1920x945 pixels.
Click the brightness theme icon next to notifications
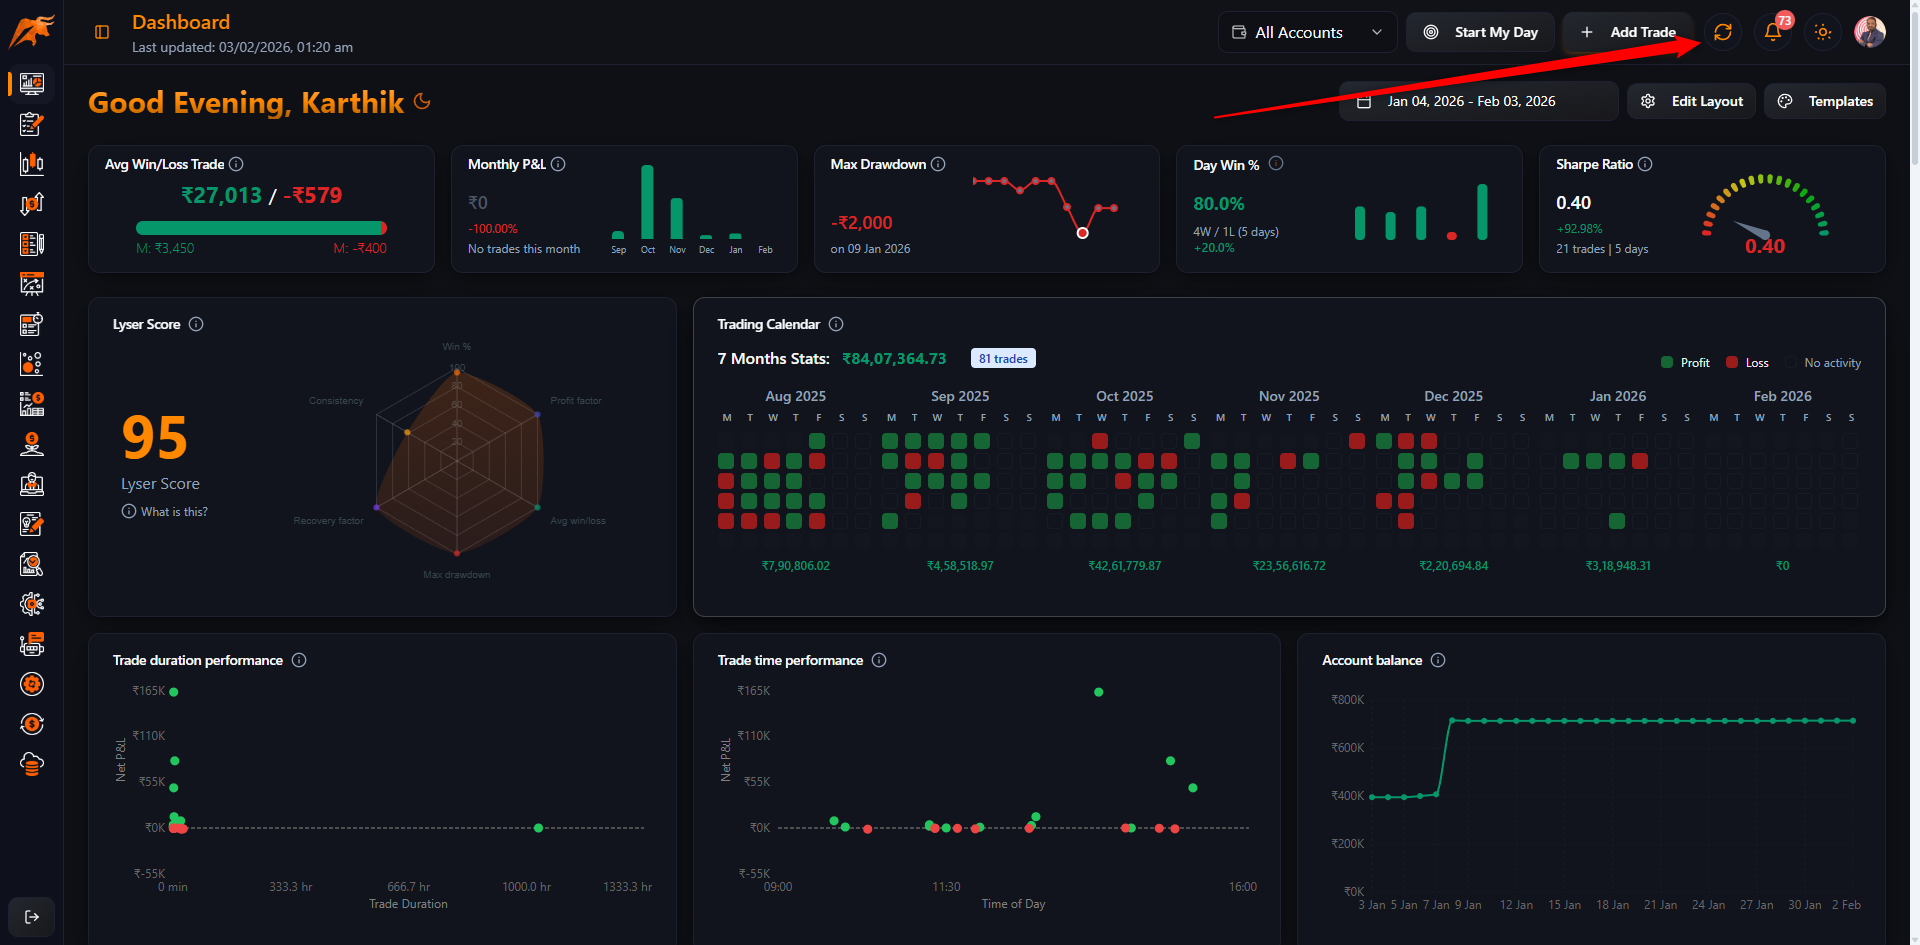(x=1822, y=32)
